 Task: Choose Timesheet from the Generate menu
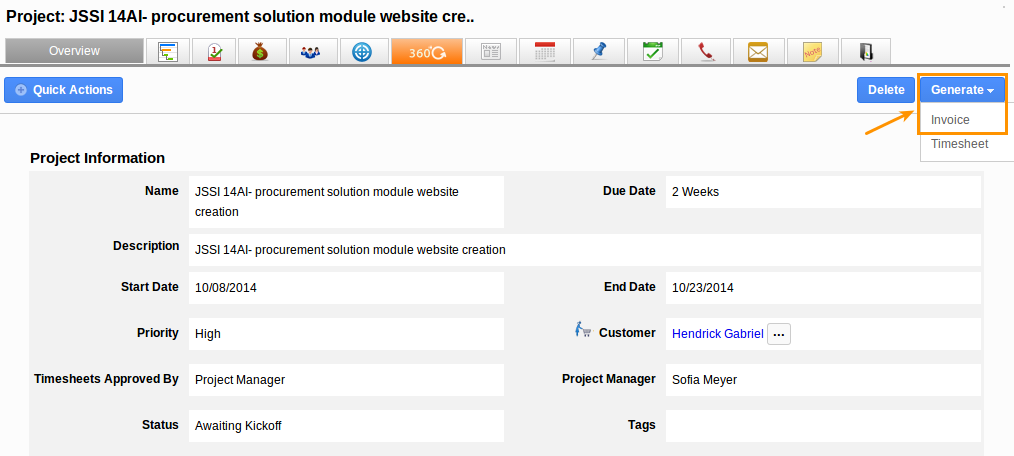click(x=959, y=144)
